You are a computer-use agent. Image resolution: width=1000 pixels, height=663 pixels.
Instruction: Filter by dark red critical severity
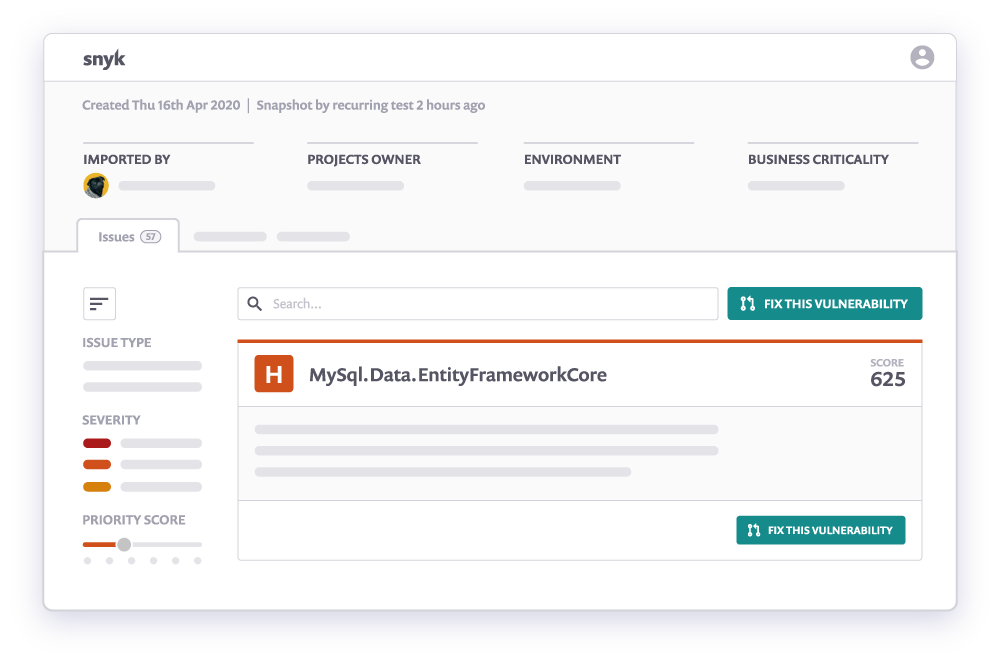click(x=97, y=443)
